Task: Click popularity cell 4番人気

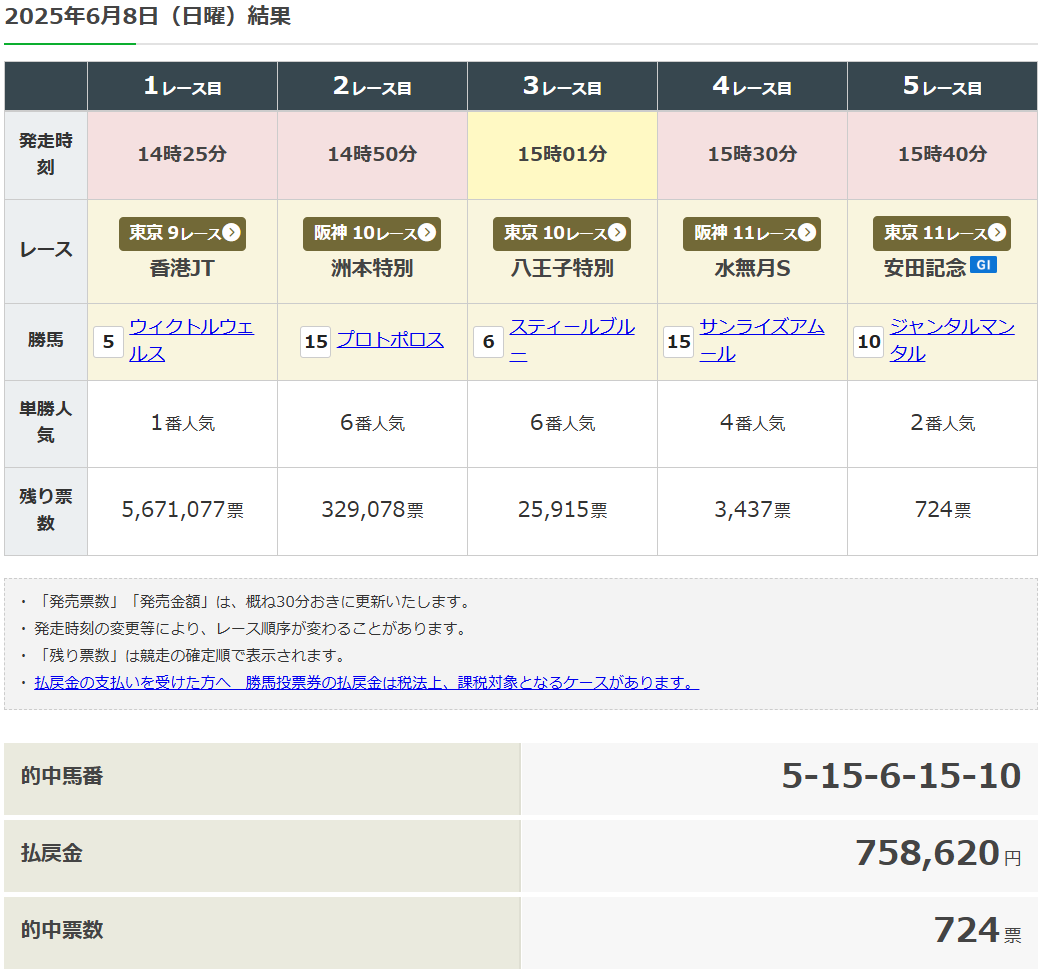Action: (x=752, y=423)
